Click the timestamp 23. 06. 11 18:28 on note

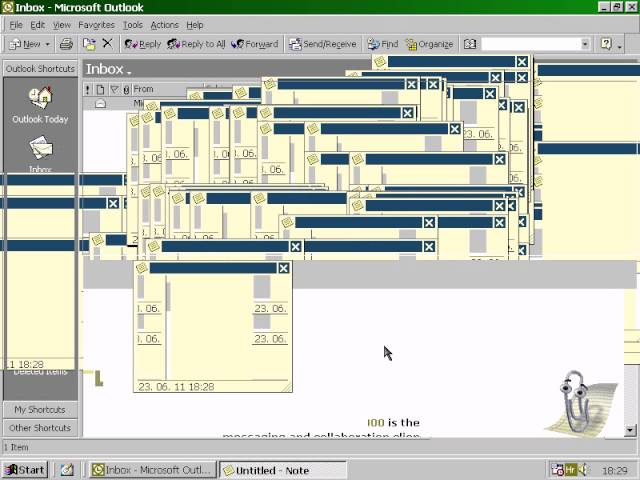[176, 387]
